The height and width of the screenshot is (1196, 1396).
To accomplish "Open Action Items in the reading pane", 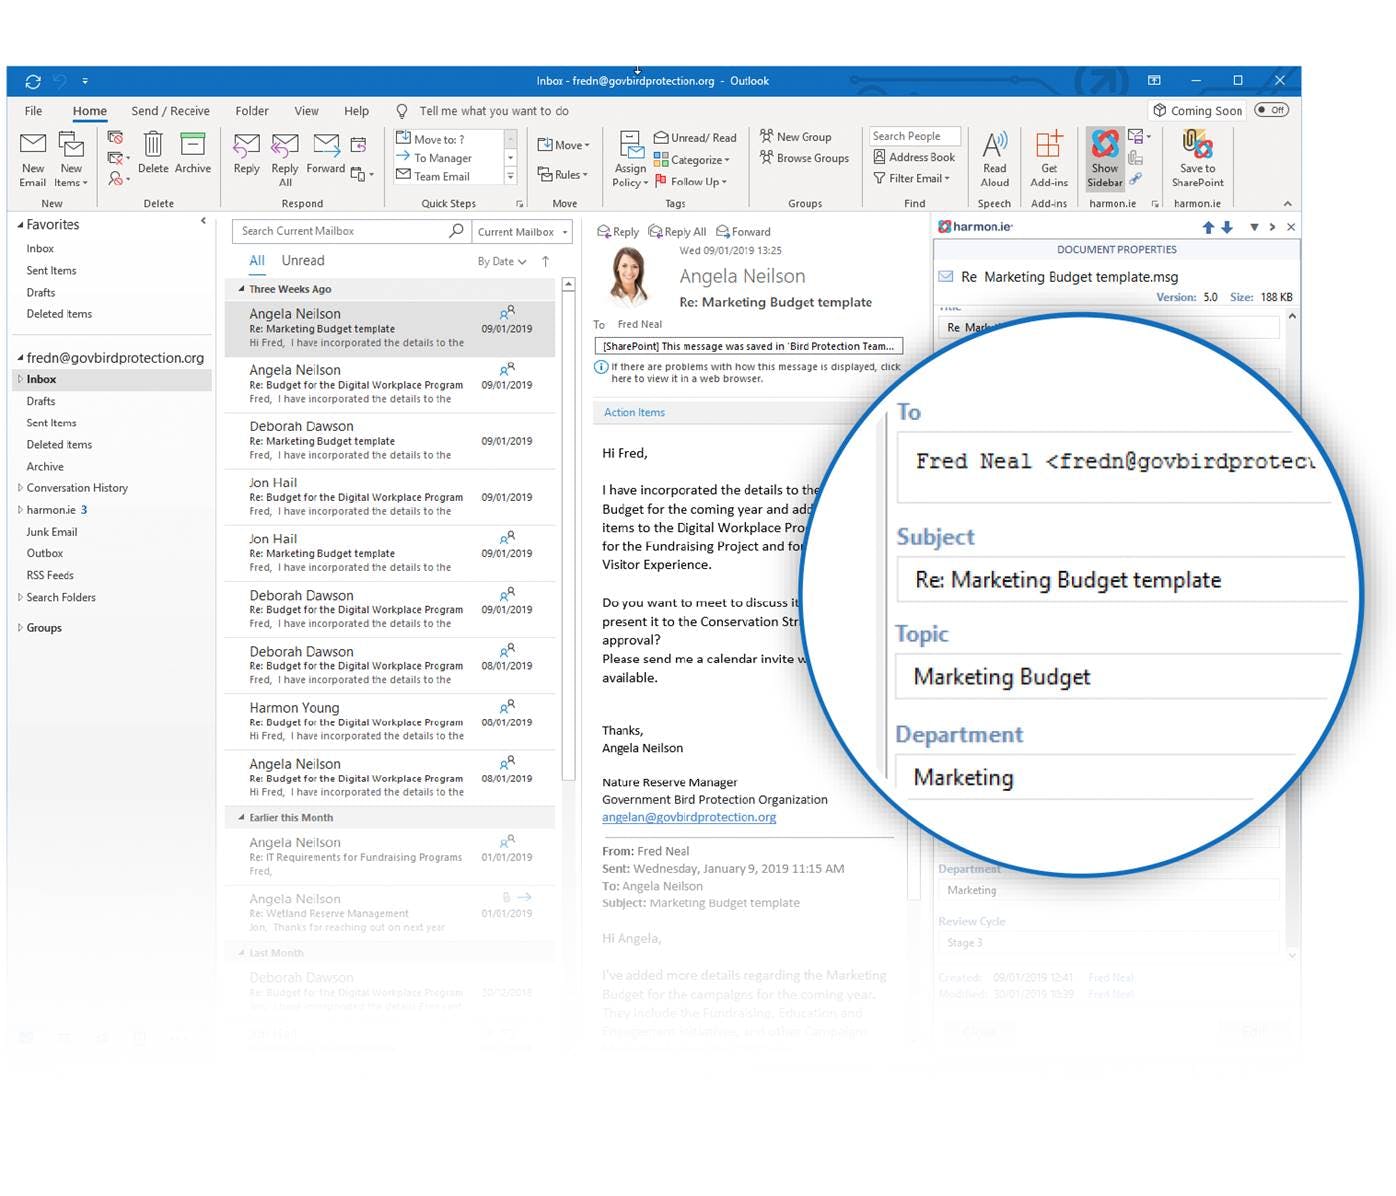I will click(634, 412).
